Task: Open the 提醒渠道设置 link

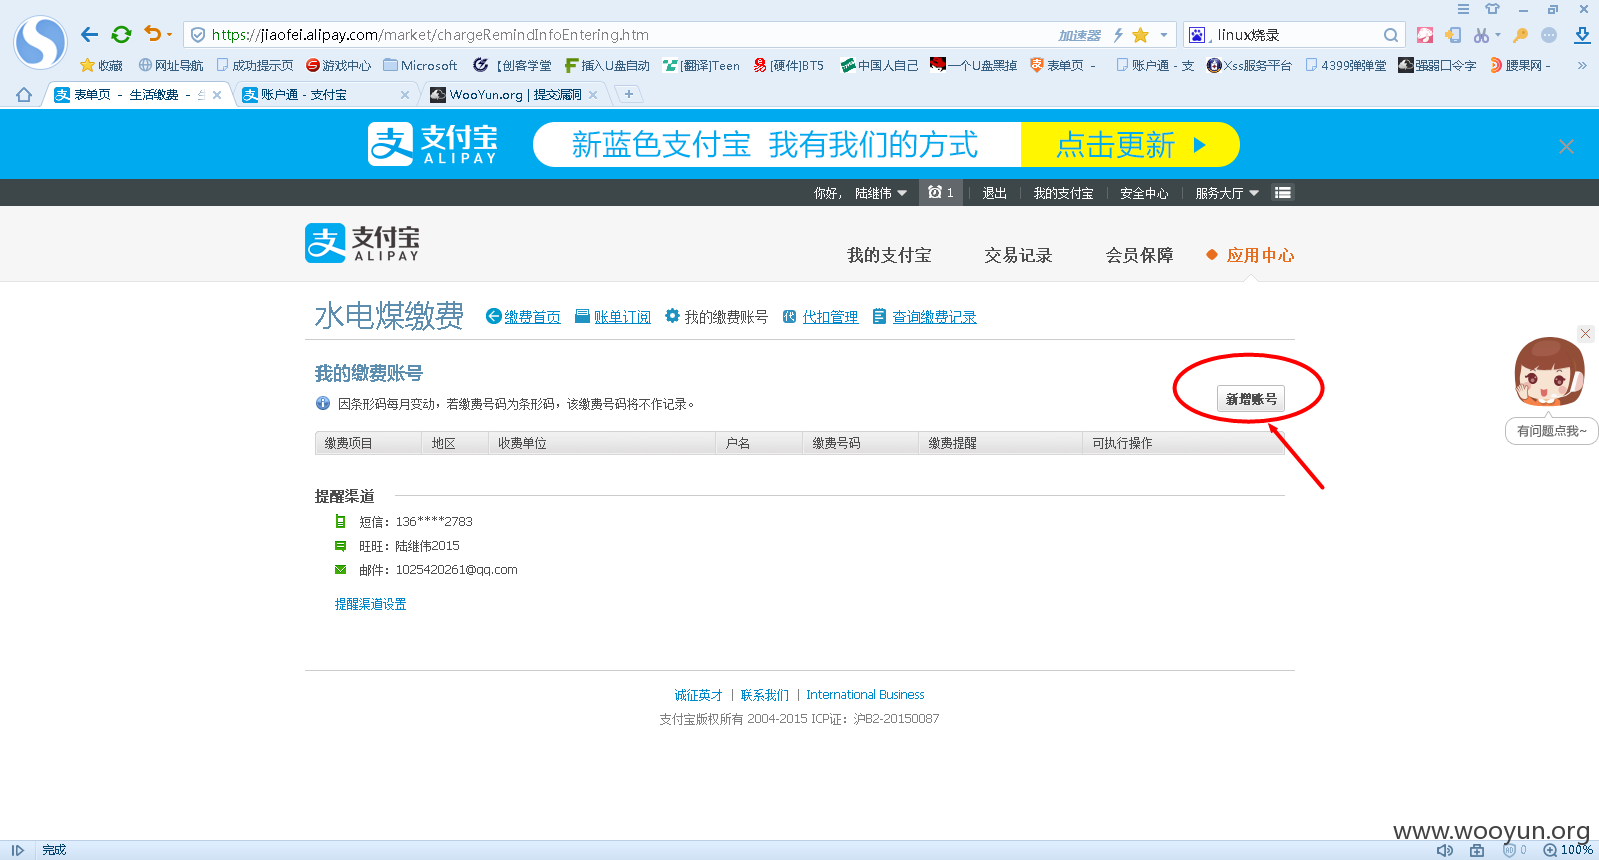Action: coord(370,604)
